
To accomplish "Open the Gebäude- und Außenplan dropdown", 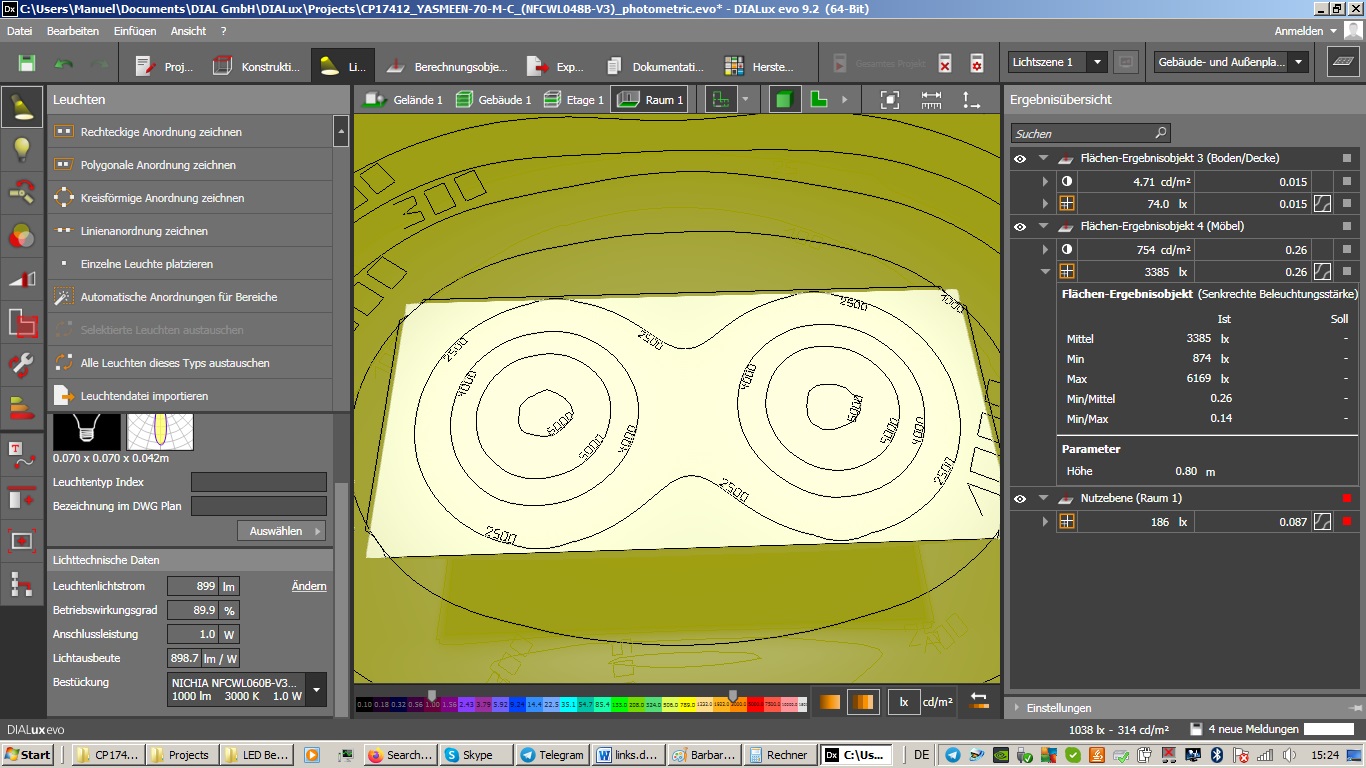I will coord(1231,62).
